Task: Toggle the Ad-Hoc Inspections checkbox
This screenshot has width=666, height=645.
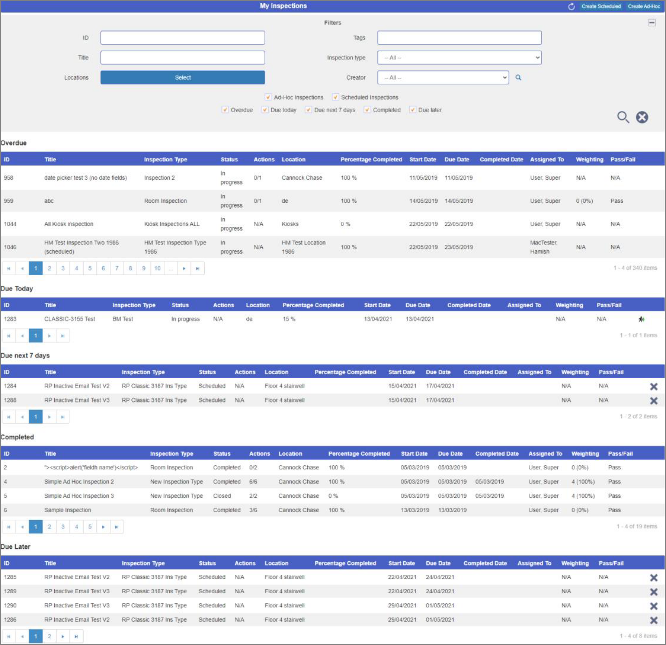Action: (268, 97)
